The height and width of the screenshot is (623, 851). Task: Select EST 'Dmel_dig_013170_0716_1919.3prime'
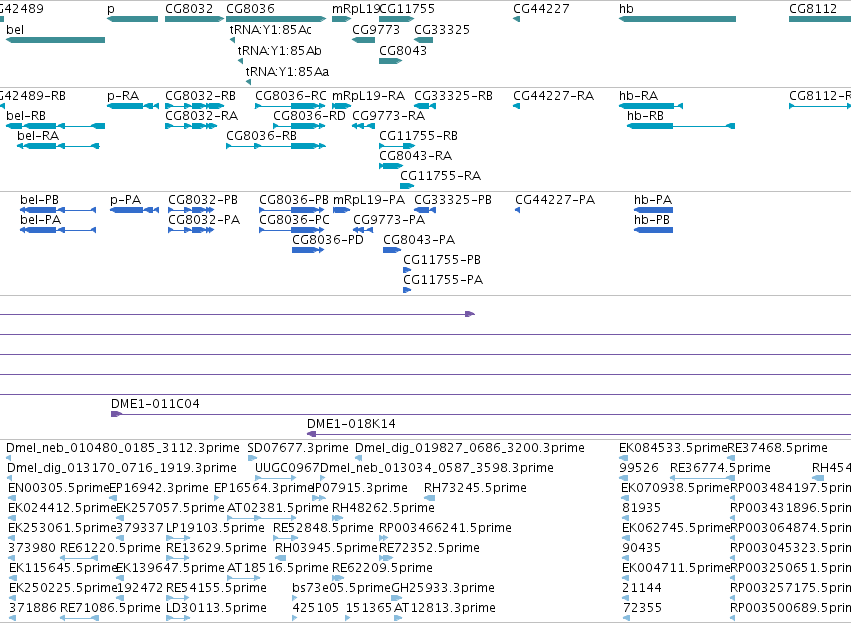[122, 468]
